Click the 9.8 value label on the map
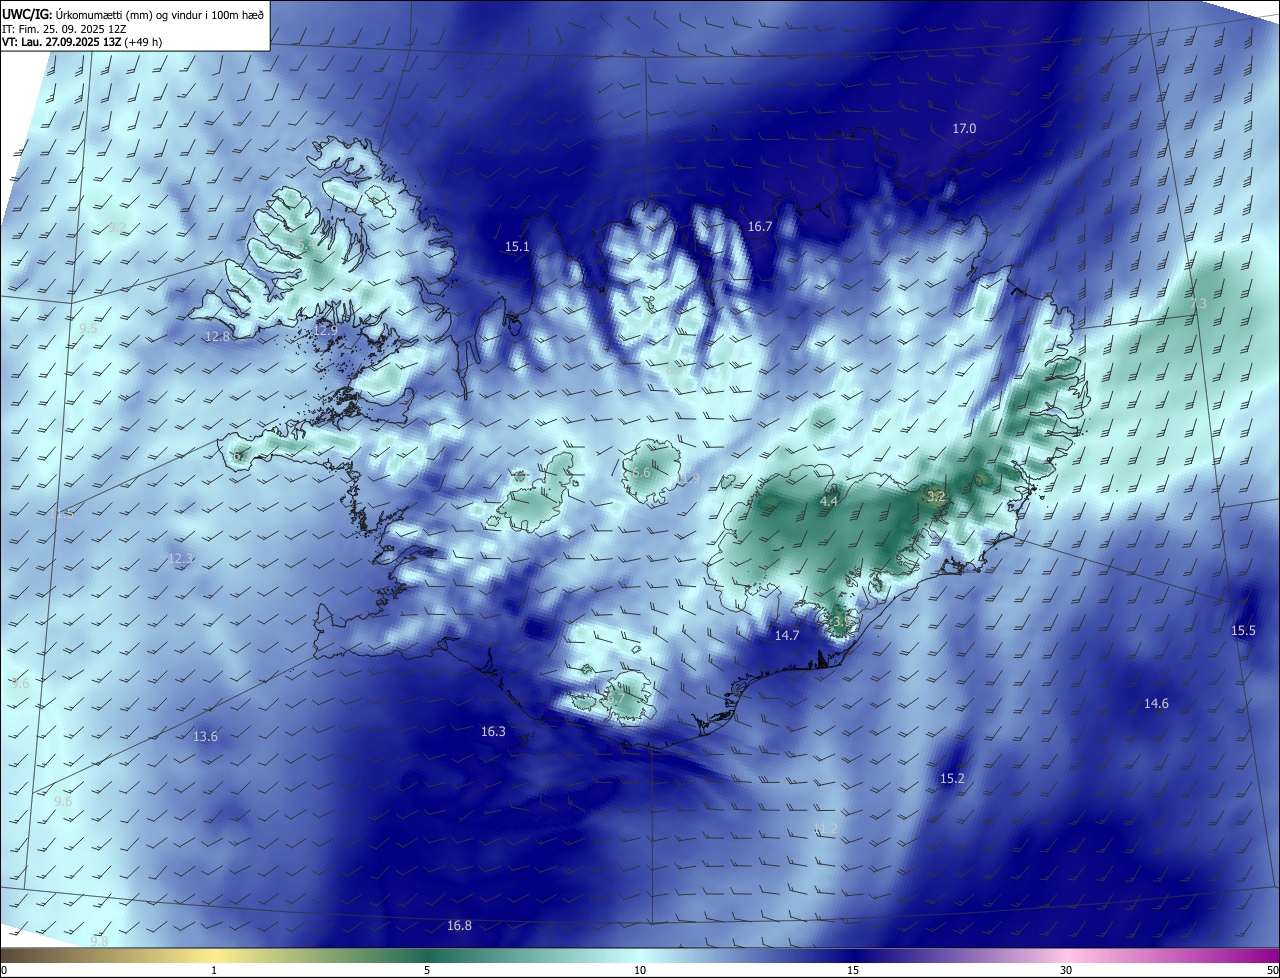This screenshot has width=1280, height=978. [x=99, y=942]
